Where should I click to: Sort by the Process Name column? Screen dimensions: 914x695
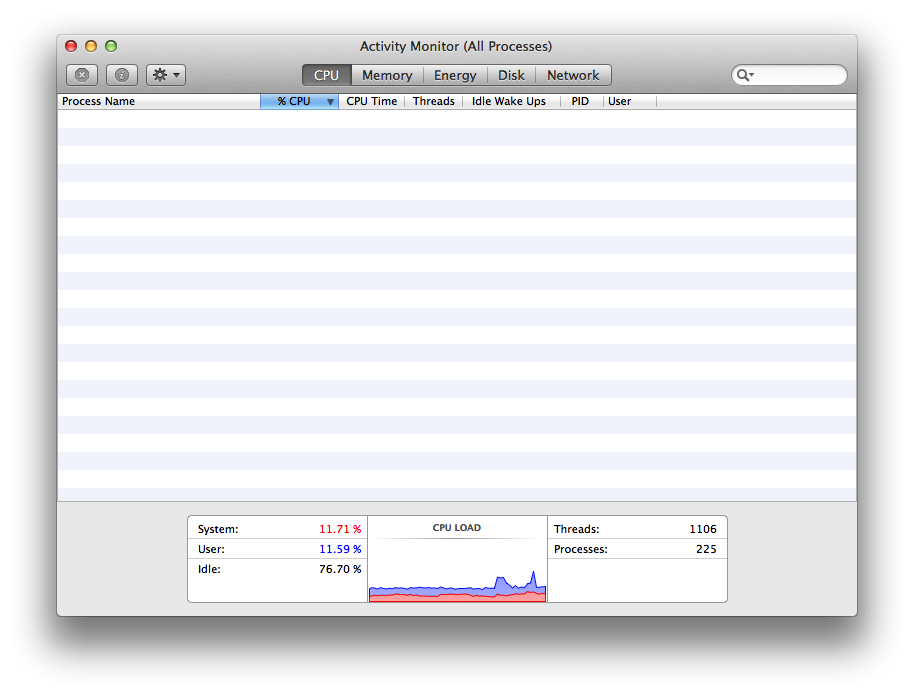tap(97, 101)
